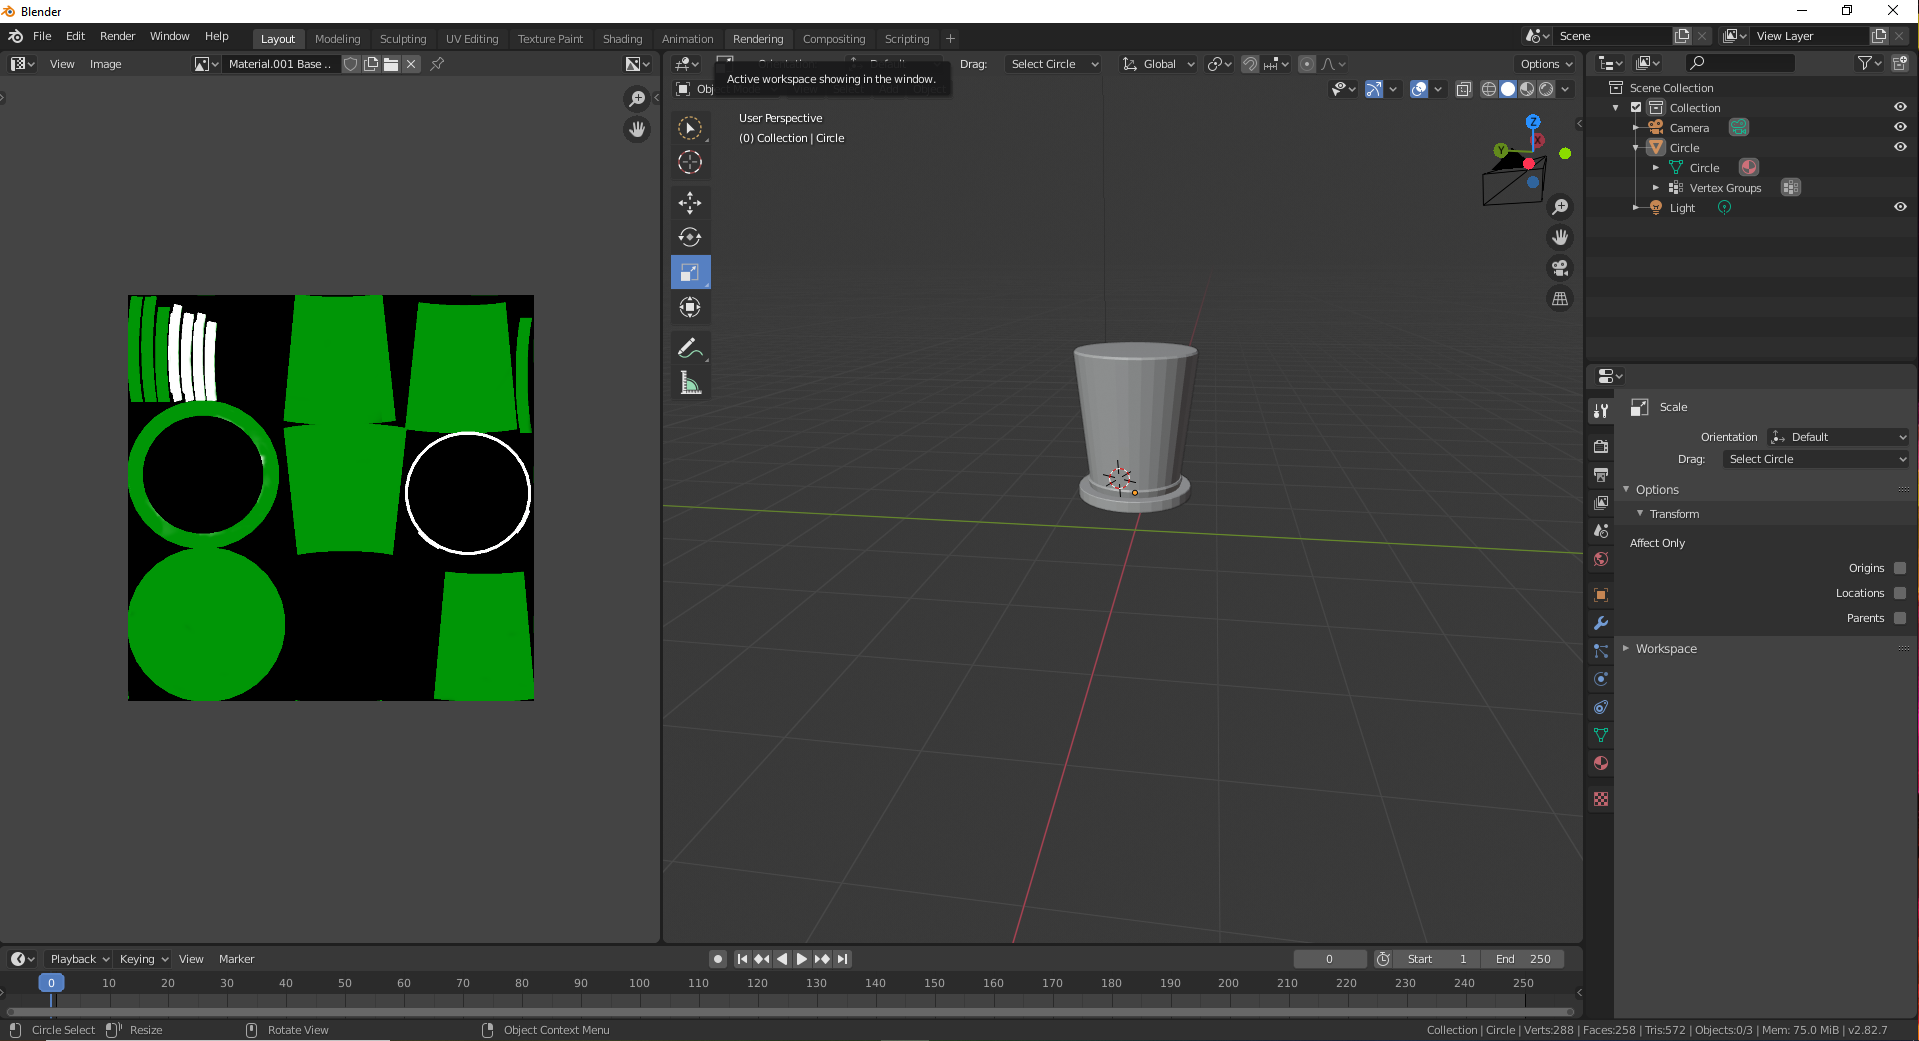
Task: Hide the Camera object in outliner
Action: 1900,127
